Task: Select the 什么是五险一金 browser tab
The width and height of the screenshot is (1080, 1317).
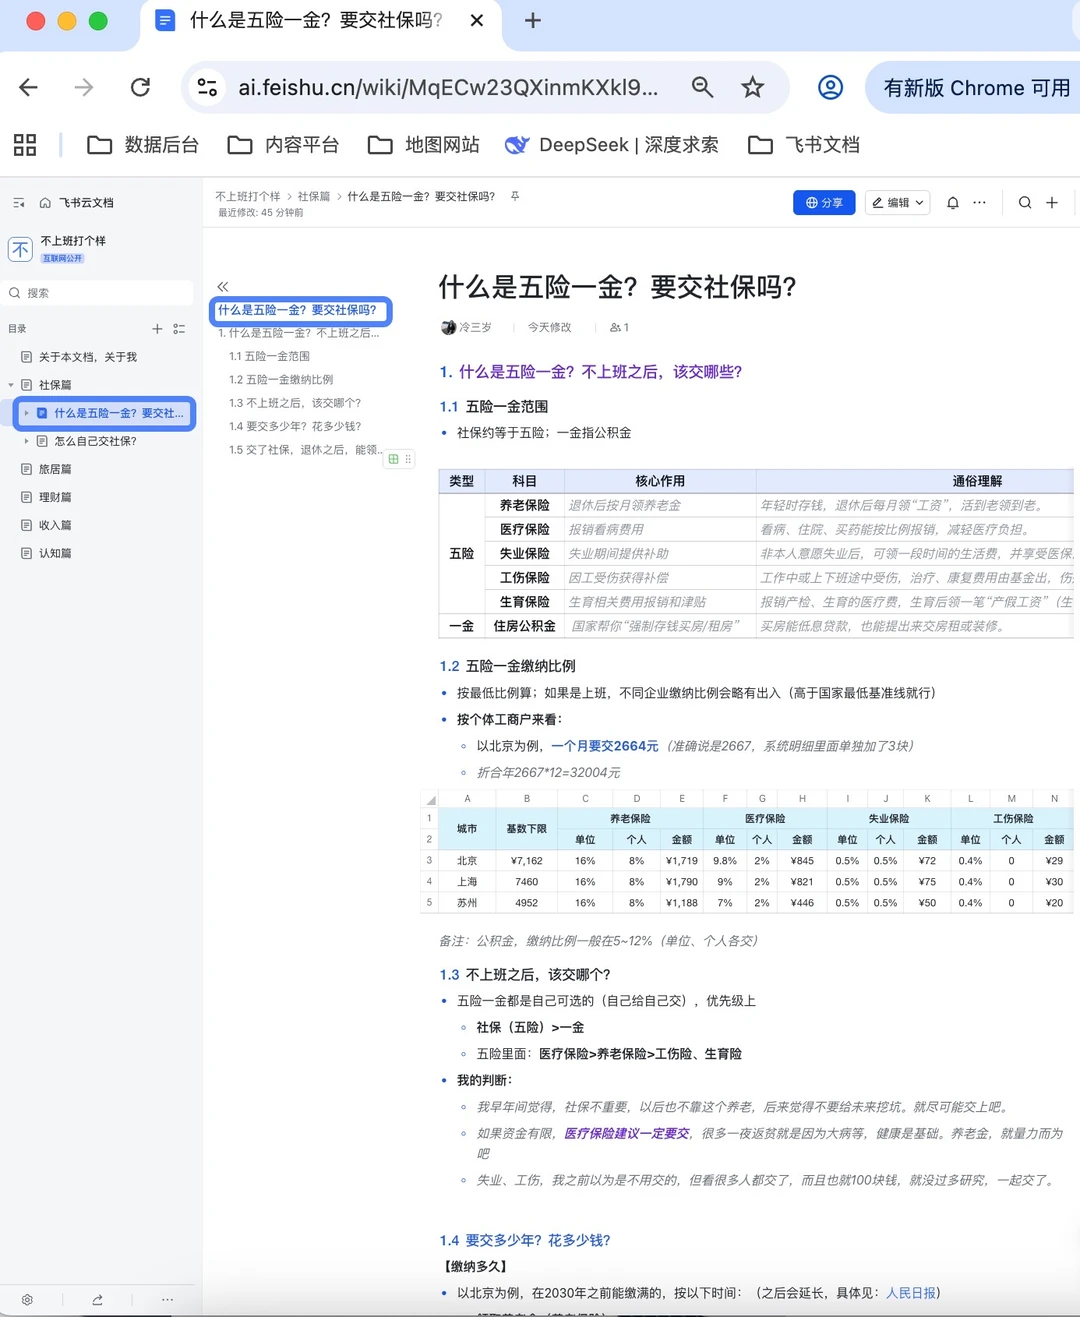Action: coord(320,21)
